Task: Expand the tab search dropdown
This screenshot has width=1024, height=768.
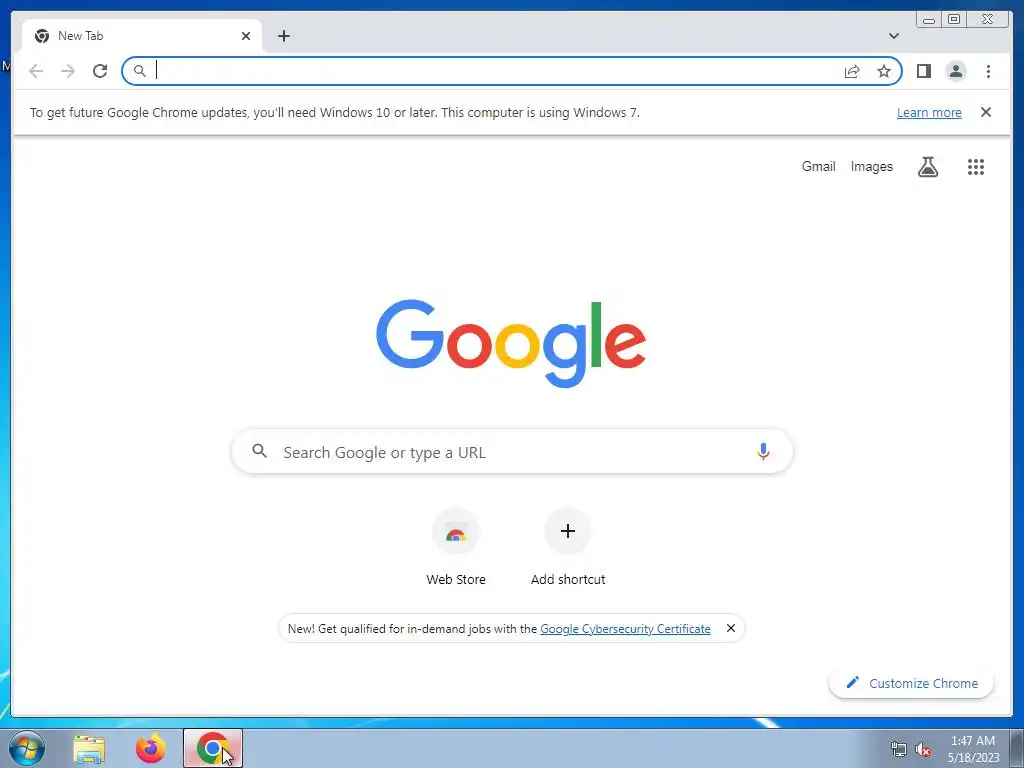Action: [x=893, y=36]
